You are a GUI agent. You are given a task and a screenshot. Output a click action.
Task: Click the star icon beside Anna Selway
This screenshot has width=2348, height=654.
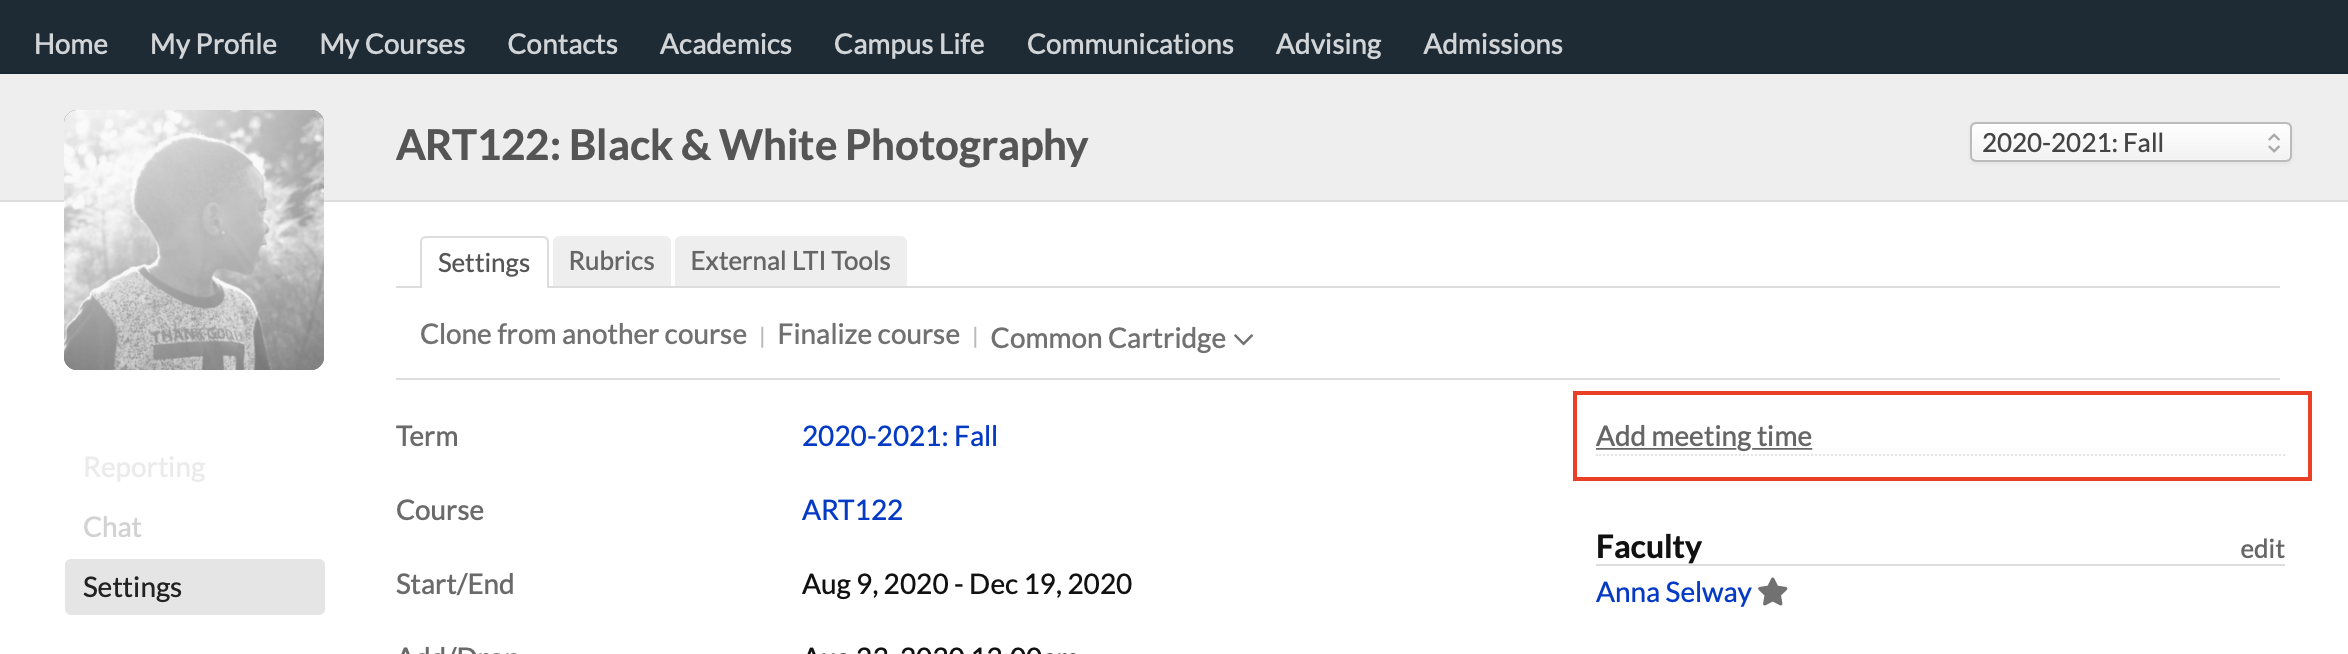(1773, 592)
